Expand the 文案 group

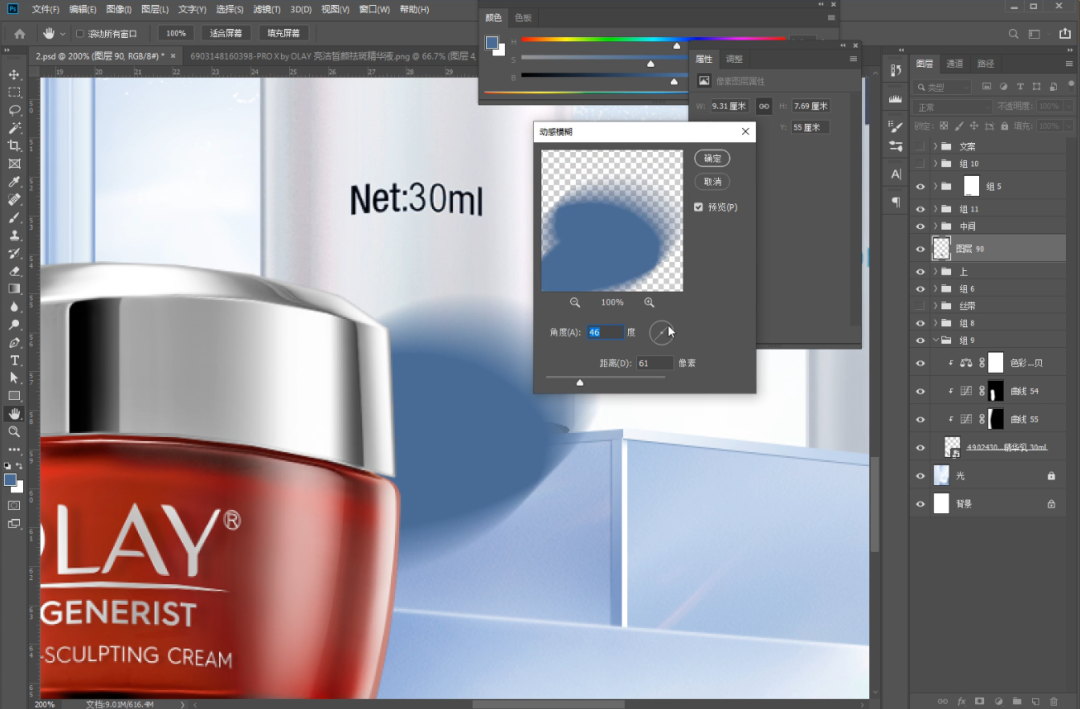coord(935,146)
